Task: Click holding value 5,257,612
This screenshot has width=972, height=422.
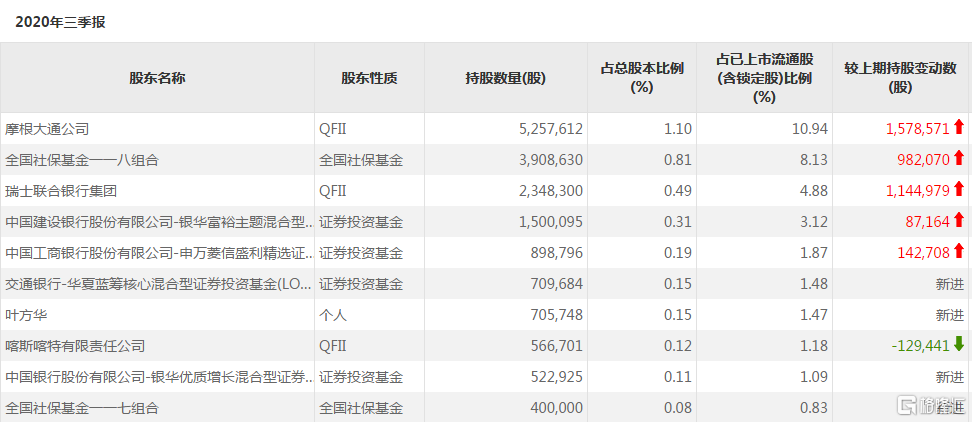Action: [x=550, y=129]
